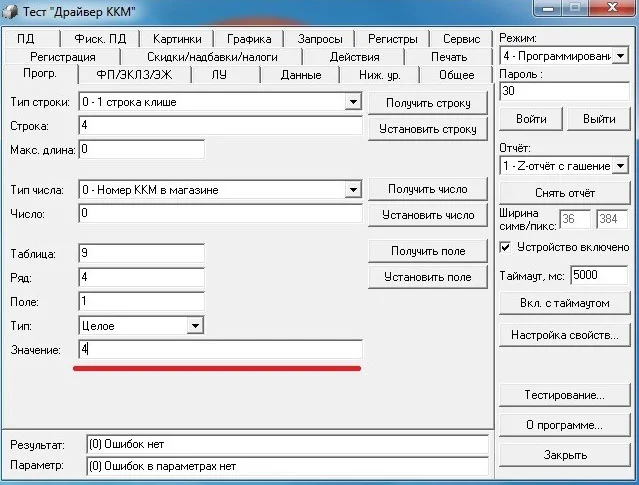Expand the 'Режим' dropdown list

click(620, 55)
